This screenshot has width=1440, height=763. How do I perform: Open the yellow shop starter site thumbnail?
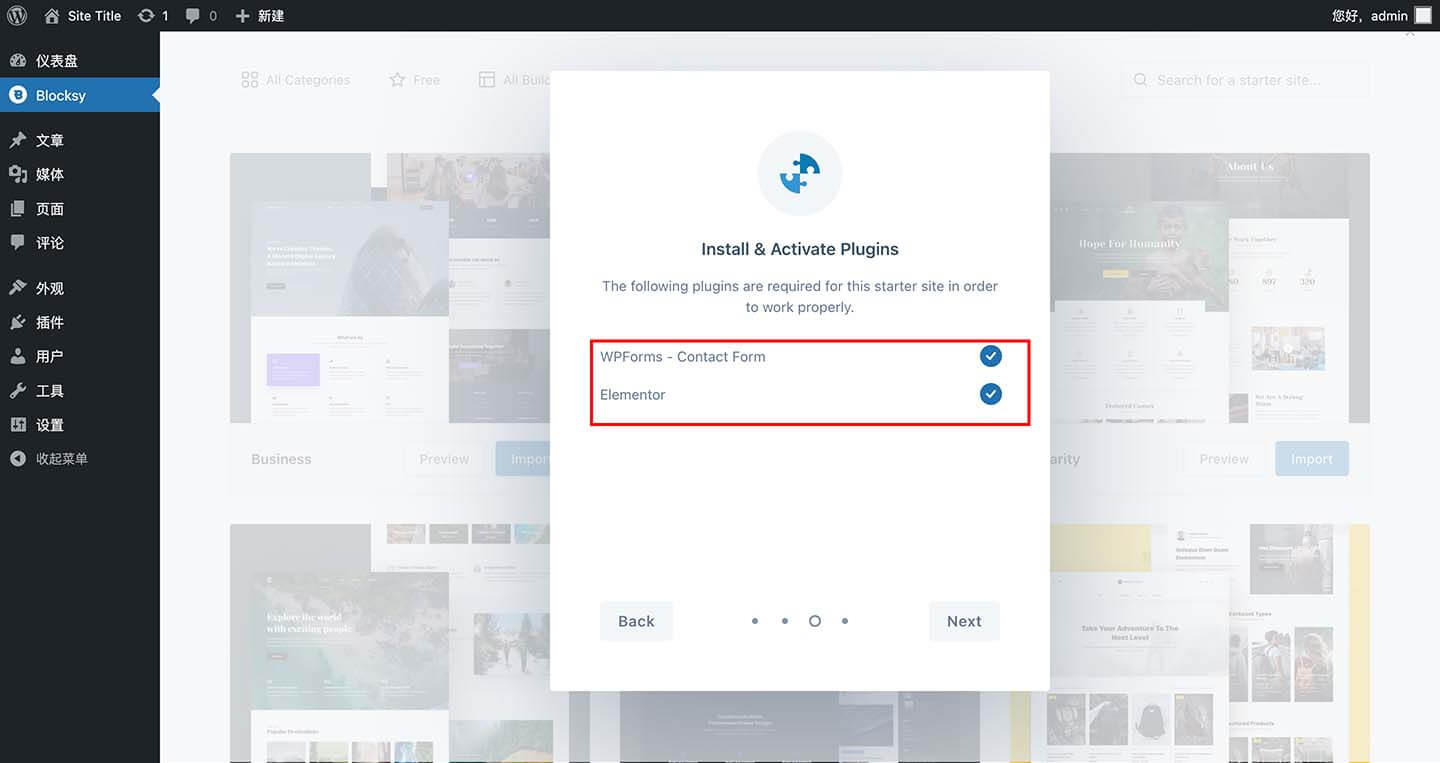[x=1209, y=643]
